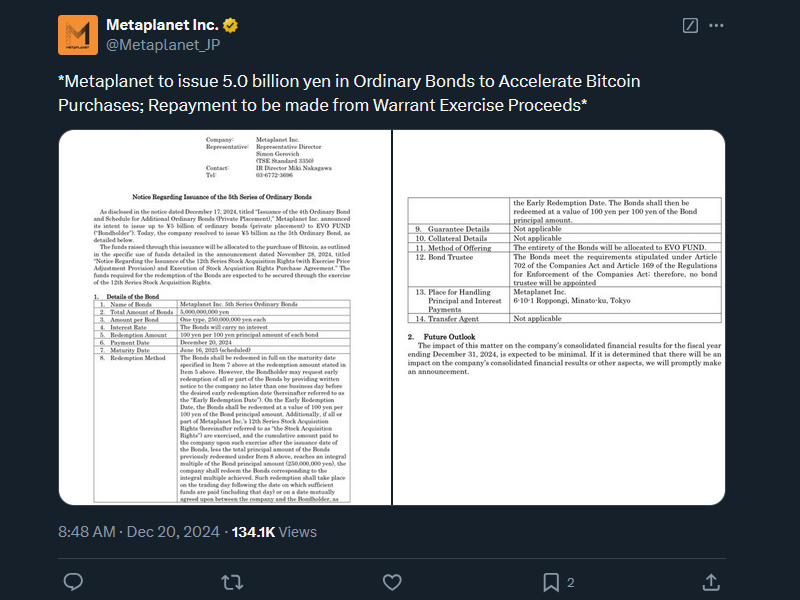
Task: Click the bookmark count number 2
Action: pos(570,582)
